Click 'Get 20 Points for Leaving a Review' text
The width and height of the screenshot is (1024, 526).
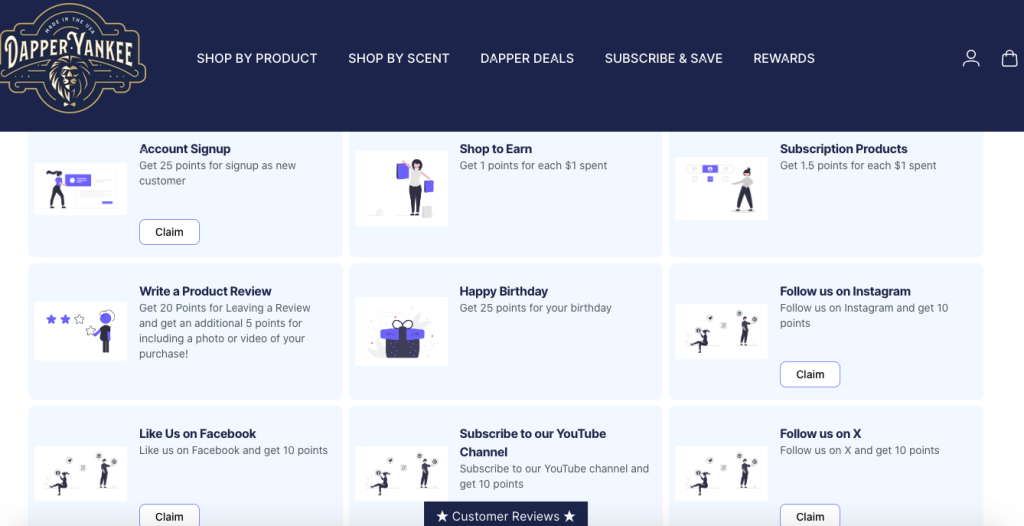pos(225,331)
